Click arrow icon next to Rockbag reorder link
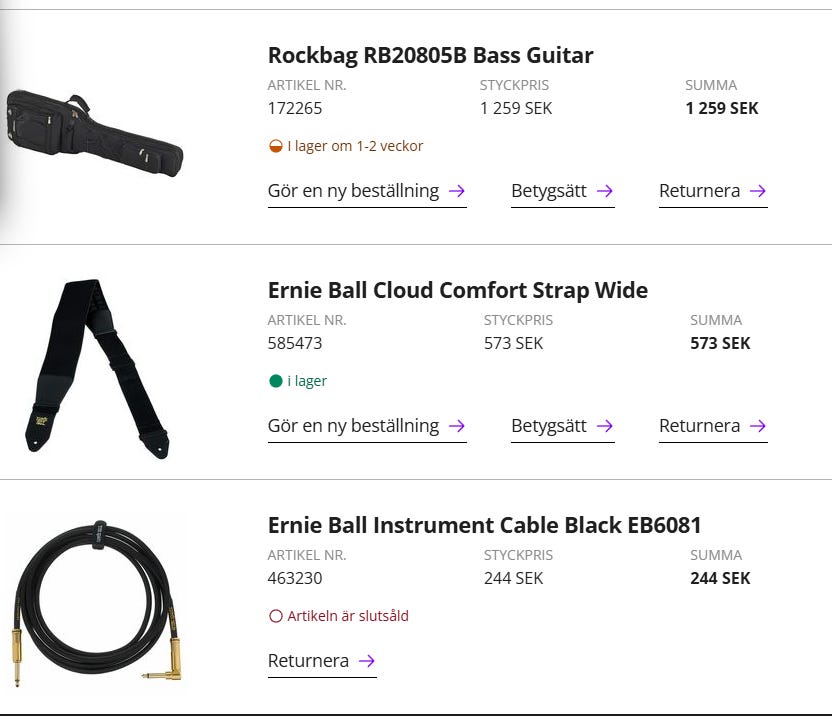This screenshot has height=722, width=832. click(457, 191)
